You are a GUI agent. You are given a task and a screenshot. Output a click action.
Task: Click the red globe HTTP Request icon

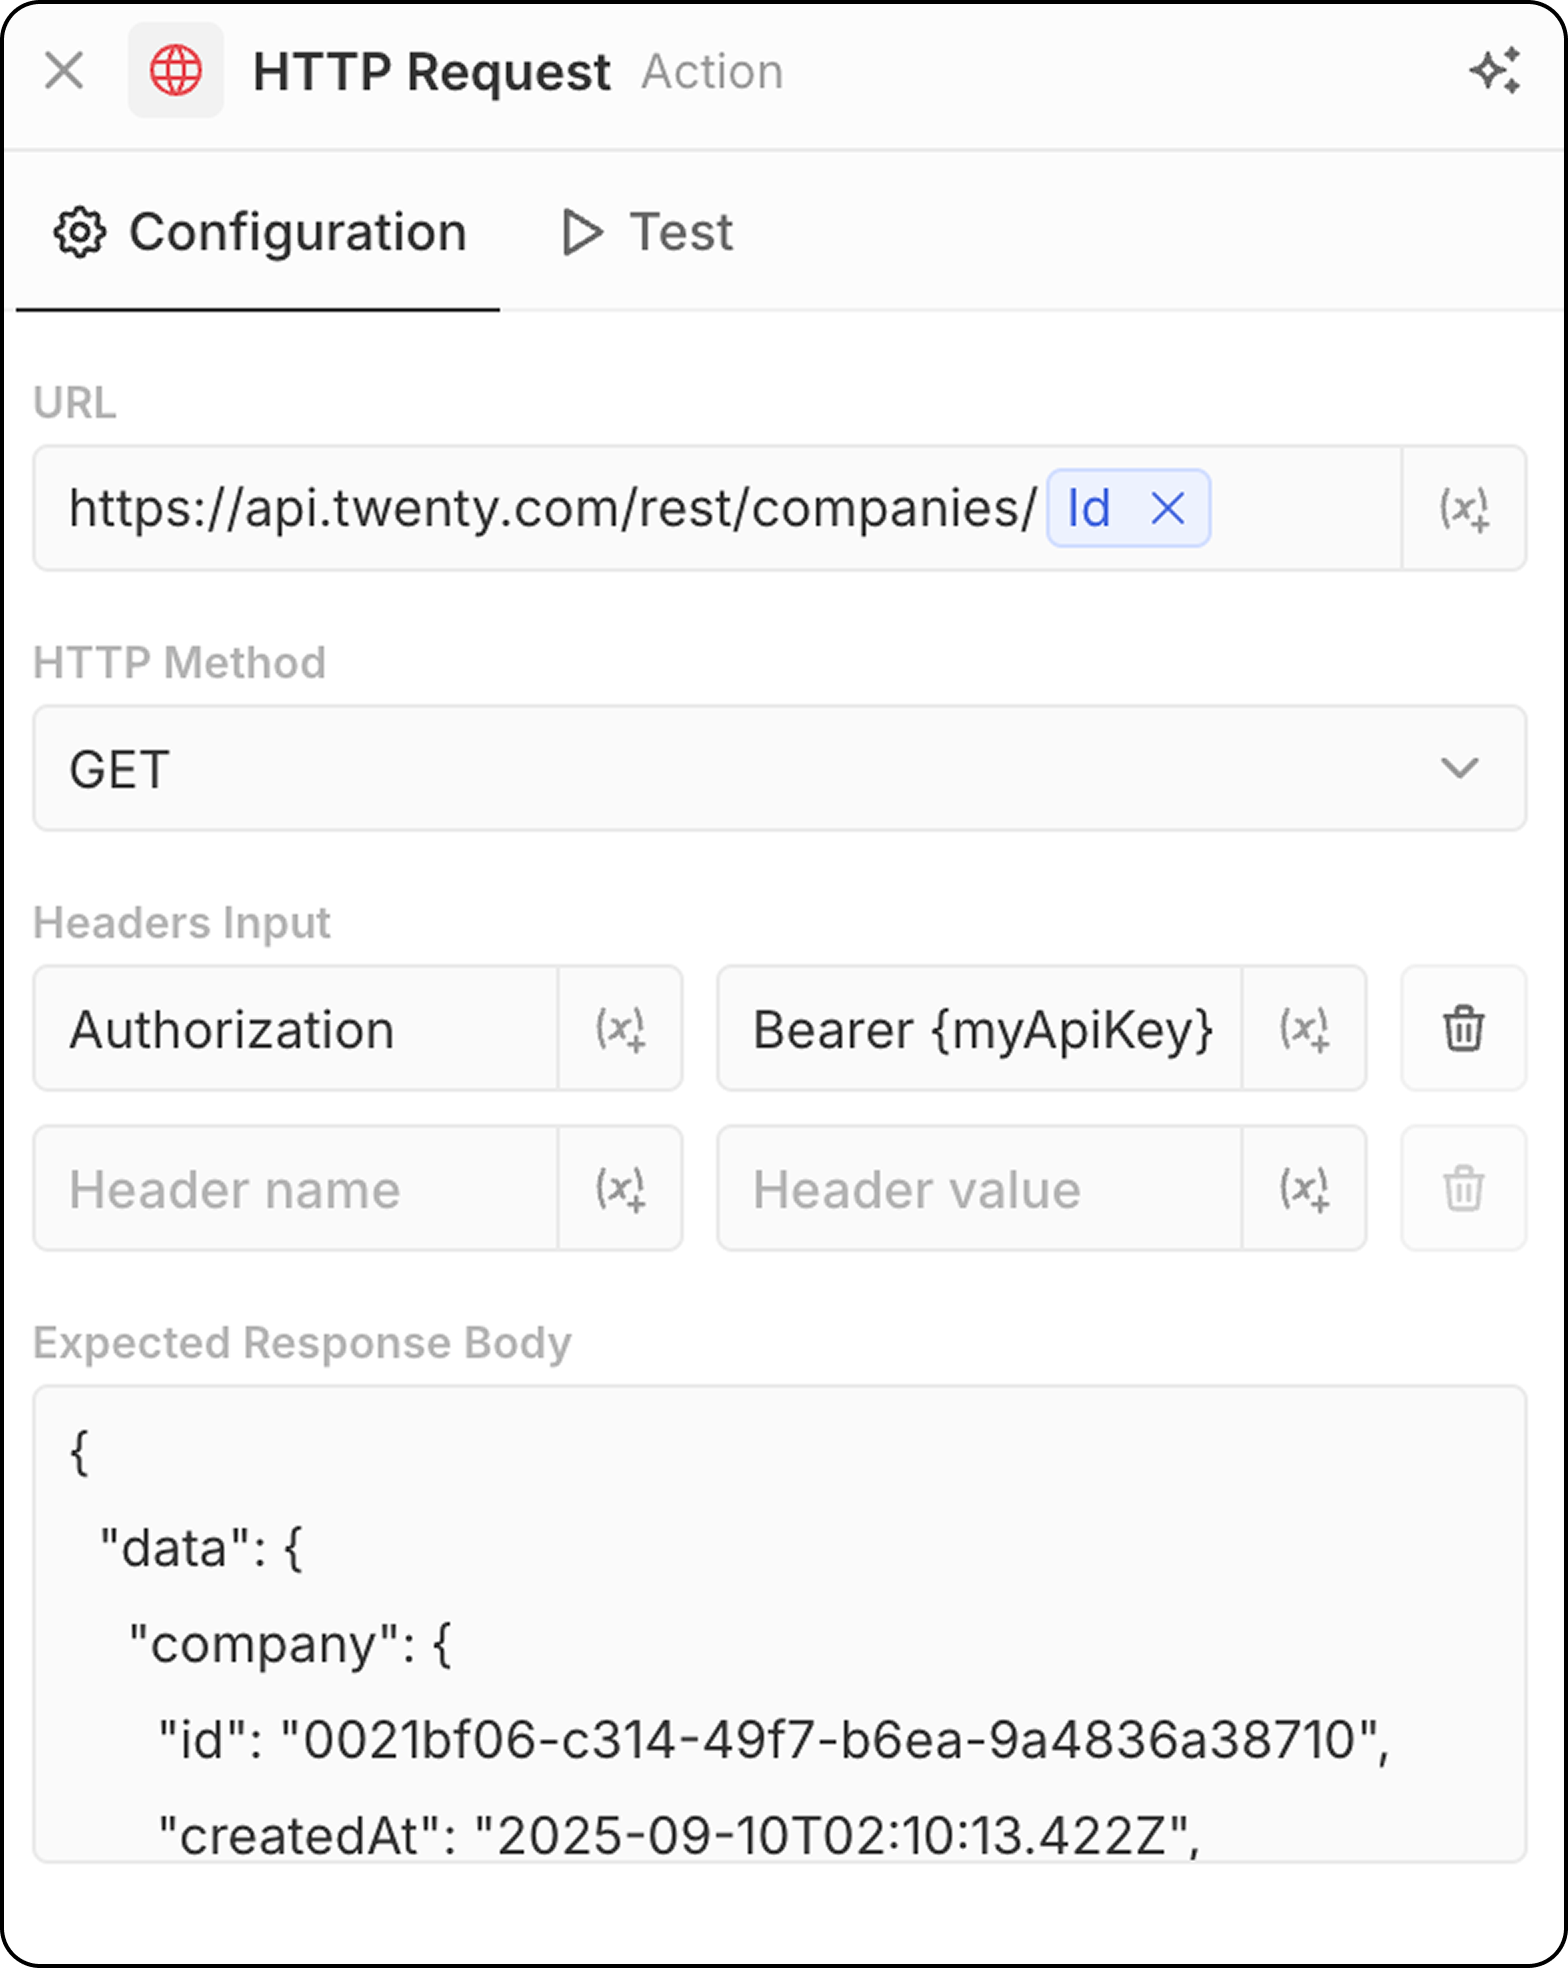tap(176, 71)
